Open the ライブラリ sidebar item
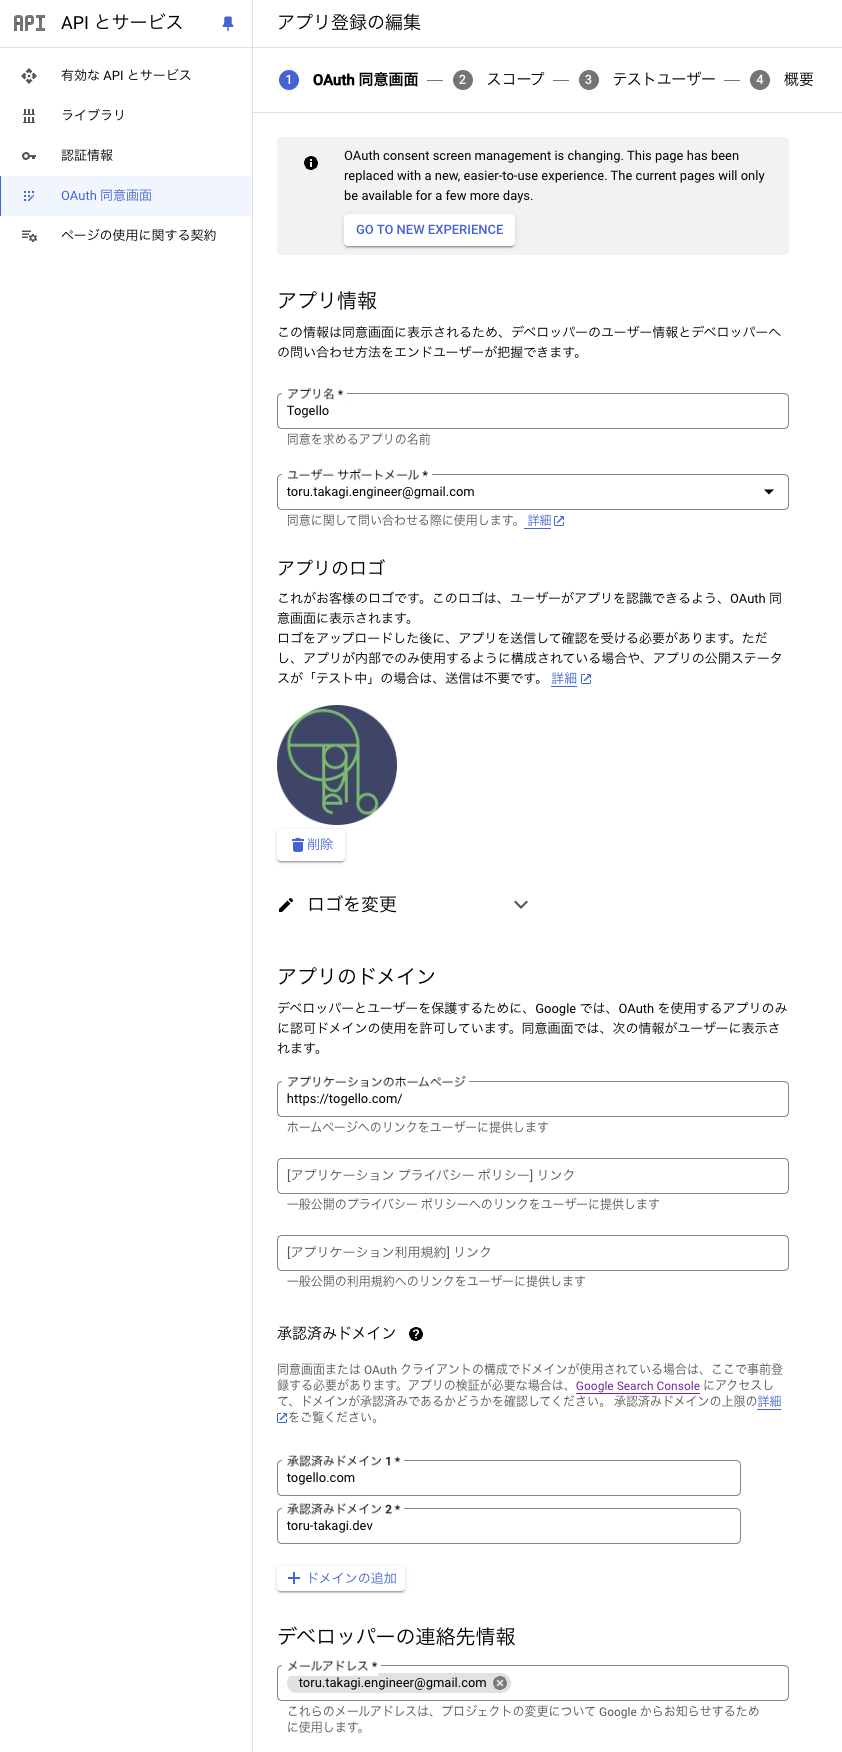 click(x=126, y=115)
